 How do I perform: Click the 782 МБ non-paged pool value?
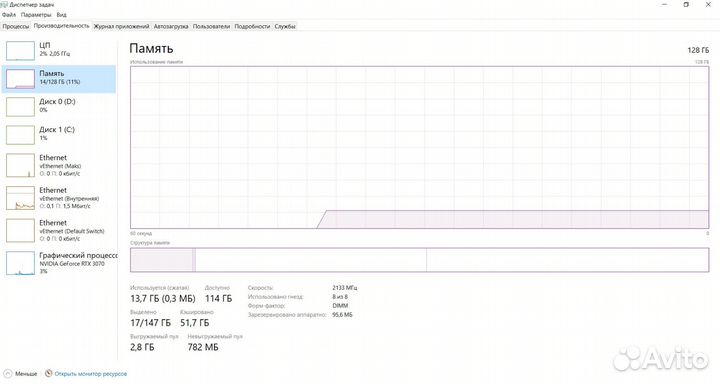pos(203,347)
